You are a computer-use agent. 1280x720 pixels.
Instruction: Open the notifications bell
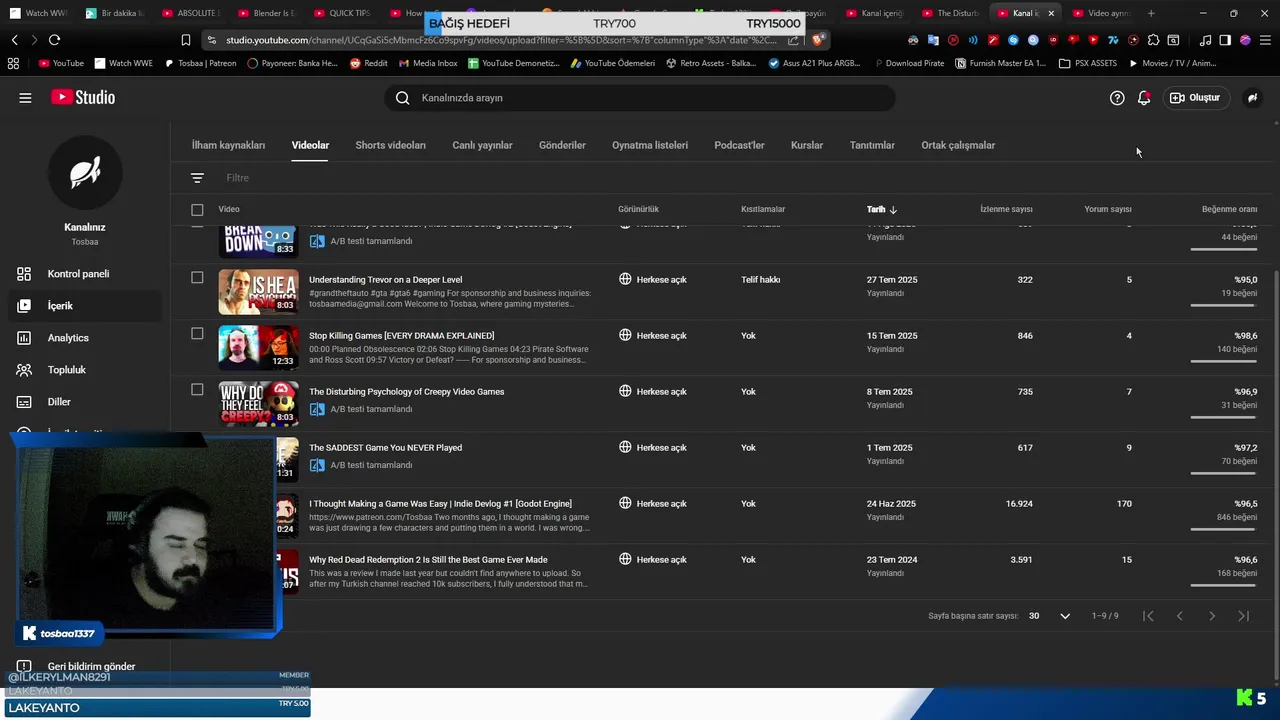(1144, 98)
